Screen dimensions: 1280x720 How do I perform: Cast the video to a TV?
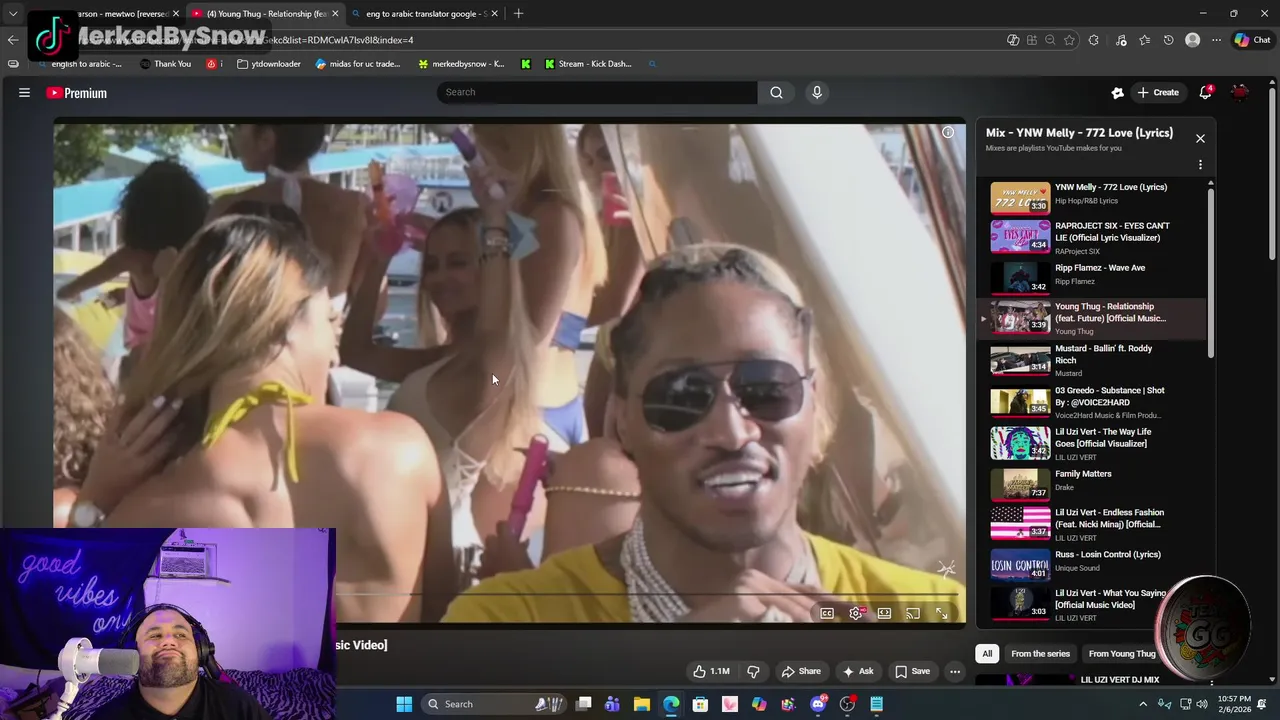coord(913,613)
